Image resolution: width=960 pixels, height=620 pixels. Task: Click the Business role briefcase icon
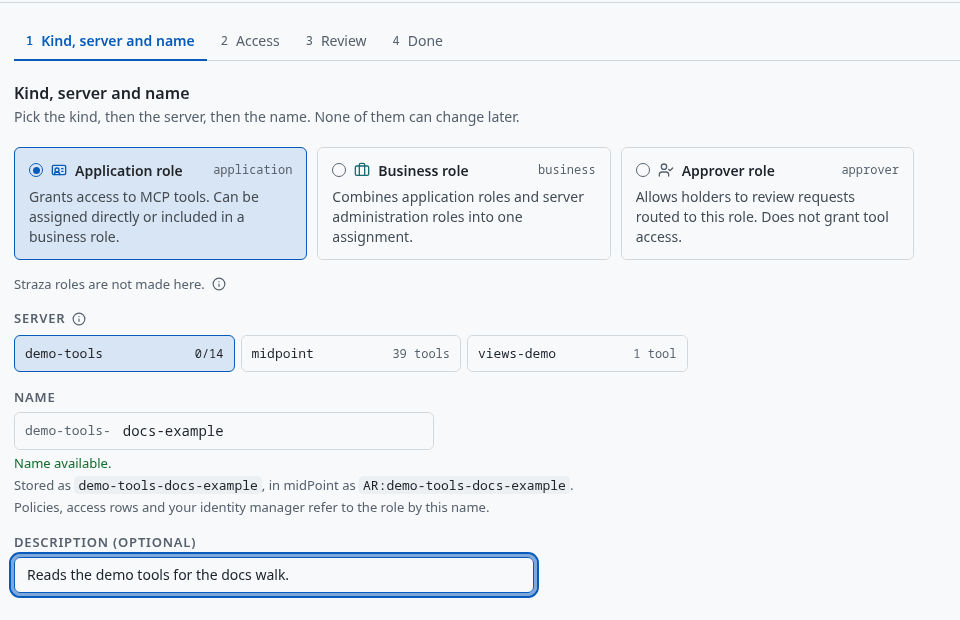pos(362,170)
